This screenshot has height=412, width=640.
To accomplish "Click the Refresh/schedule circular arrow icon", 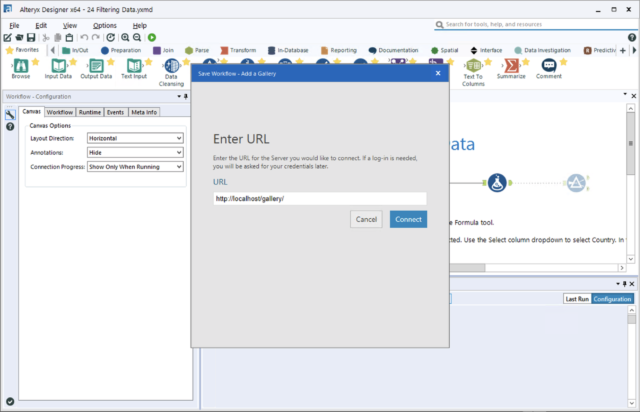I will (x=111, y=38).
